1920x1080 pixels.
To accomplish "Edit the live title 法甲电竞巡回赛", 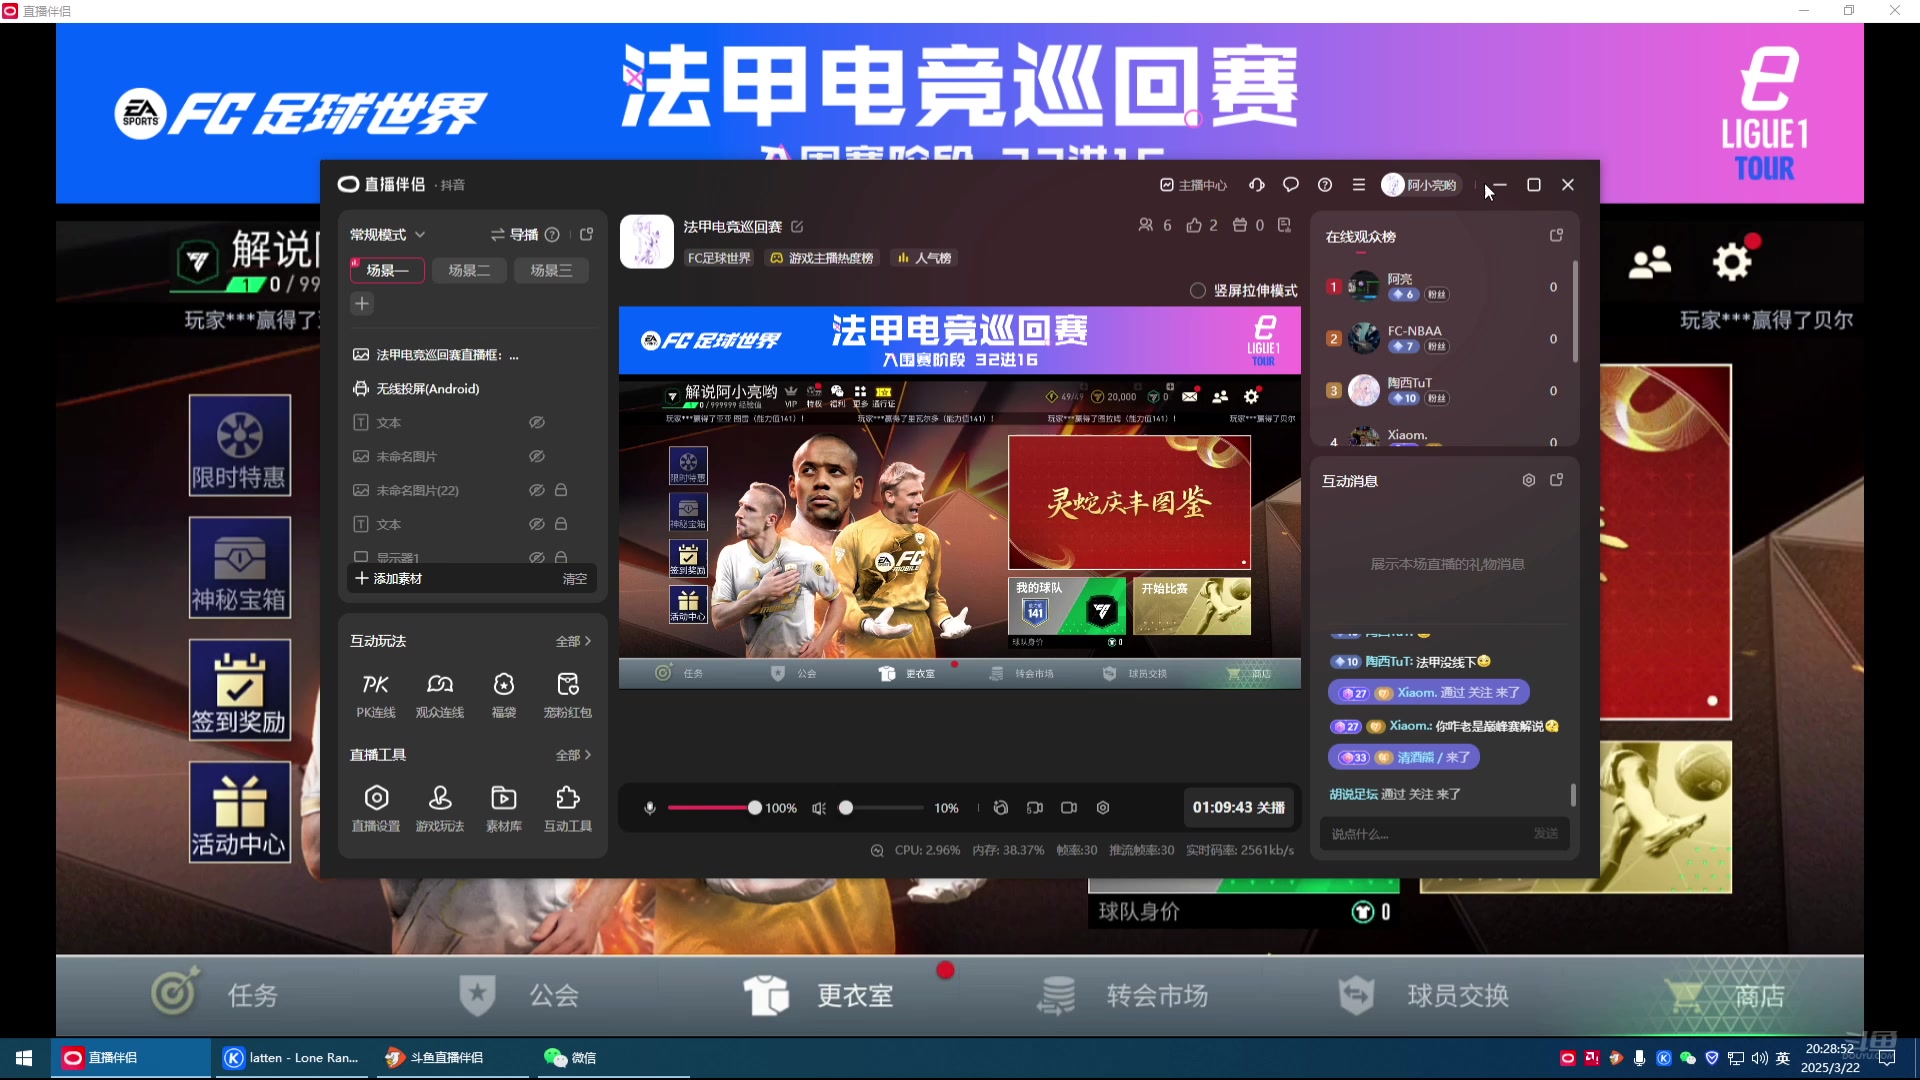I will [797, 227].
